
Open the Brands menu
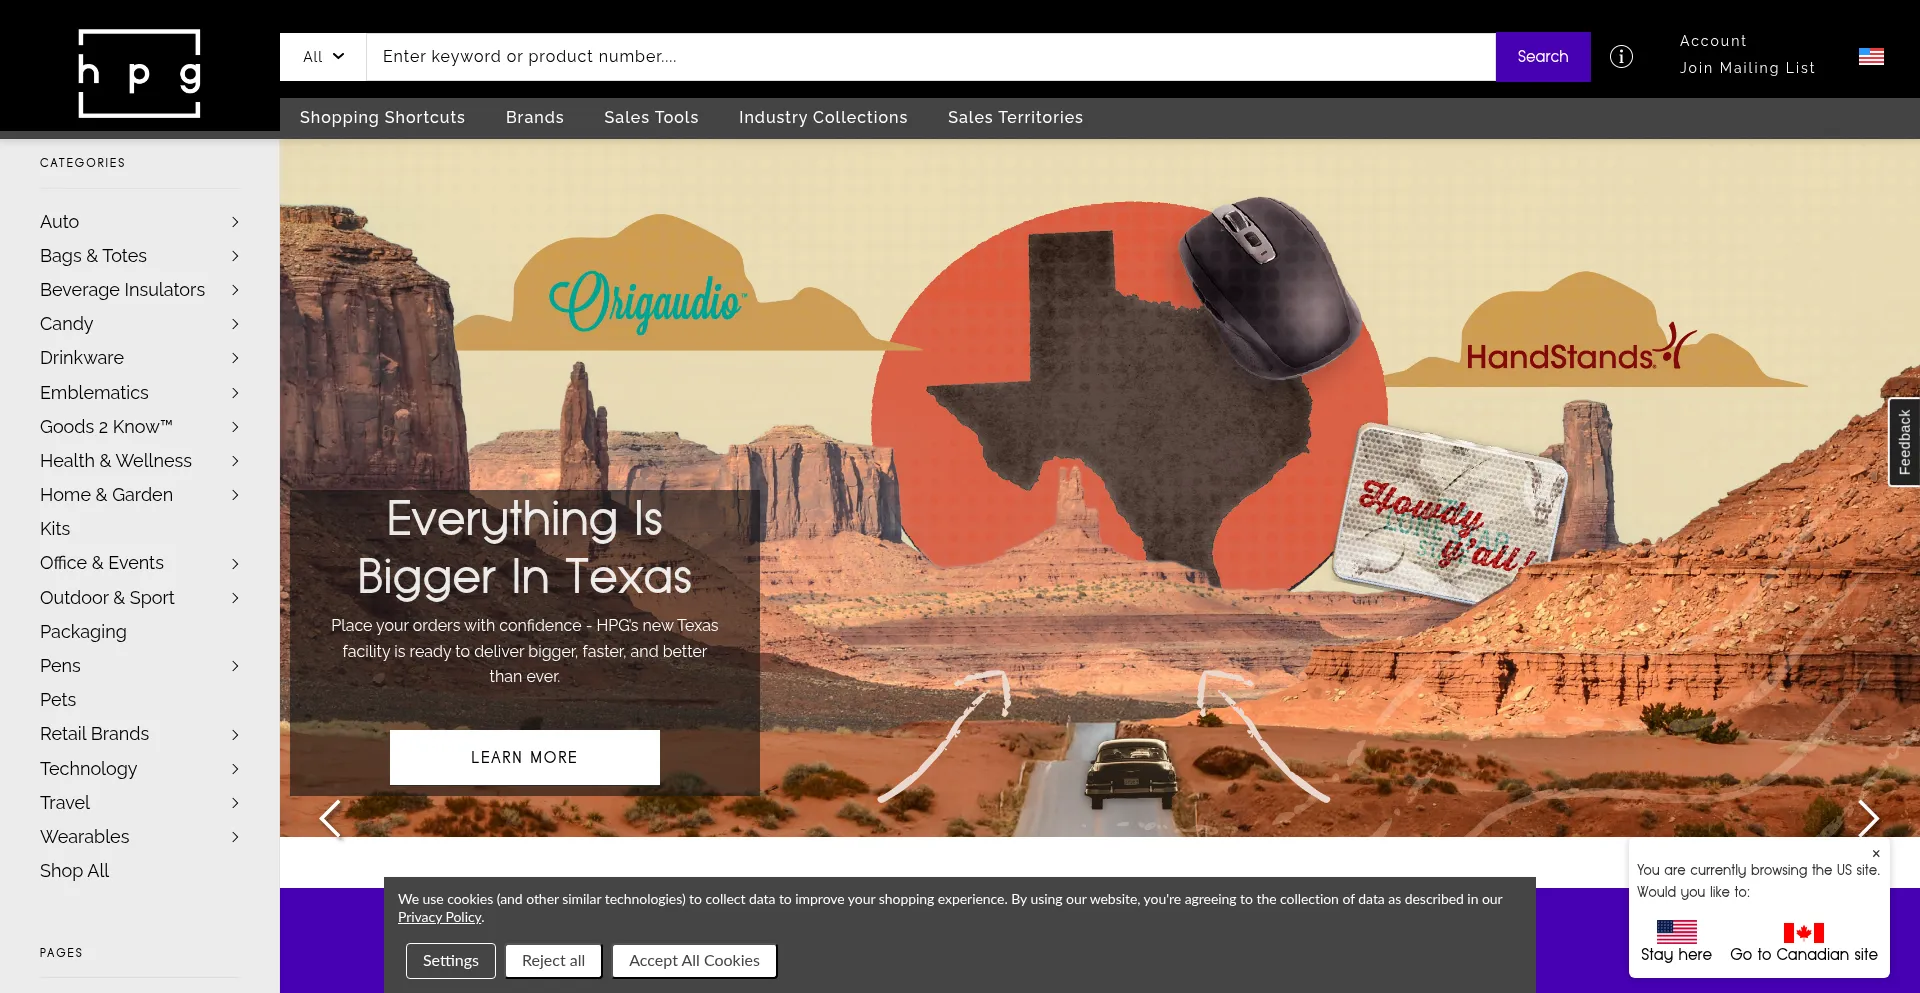pos(534,118)
